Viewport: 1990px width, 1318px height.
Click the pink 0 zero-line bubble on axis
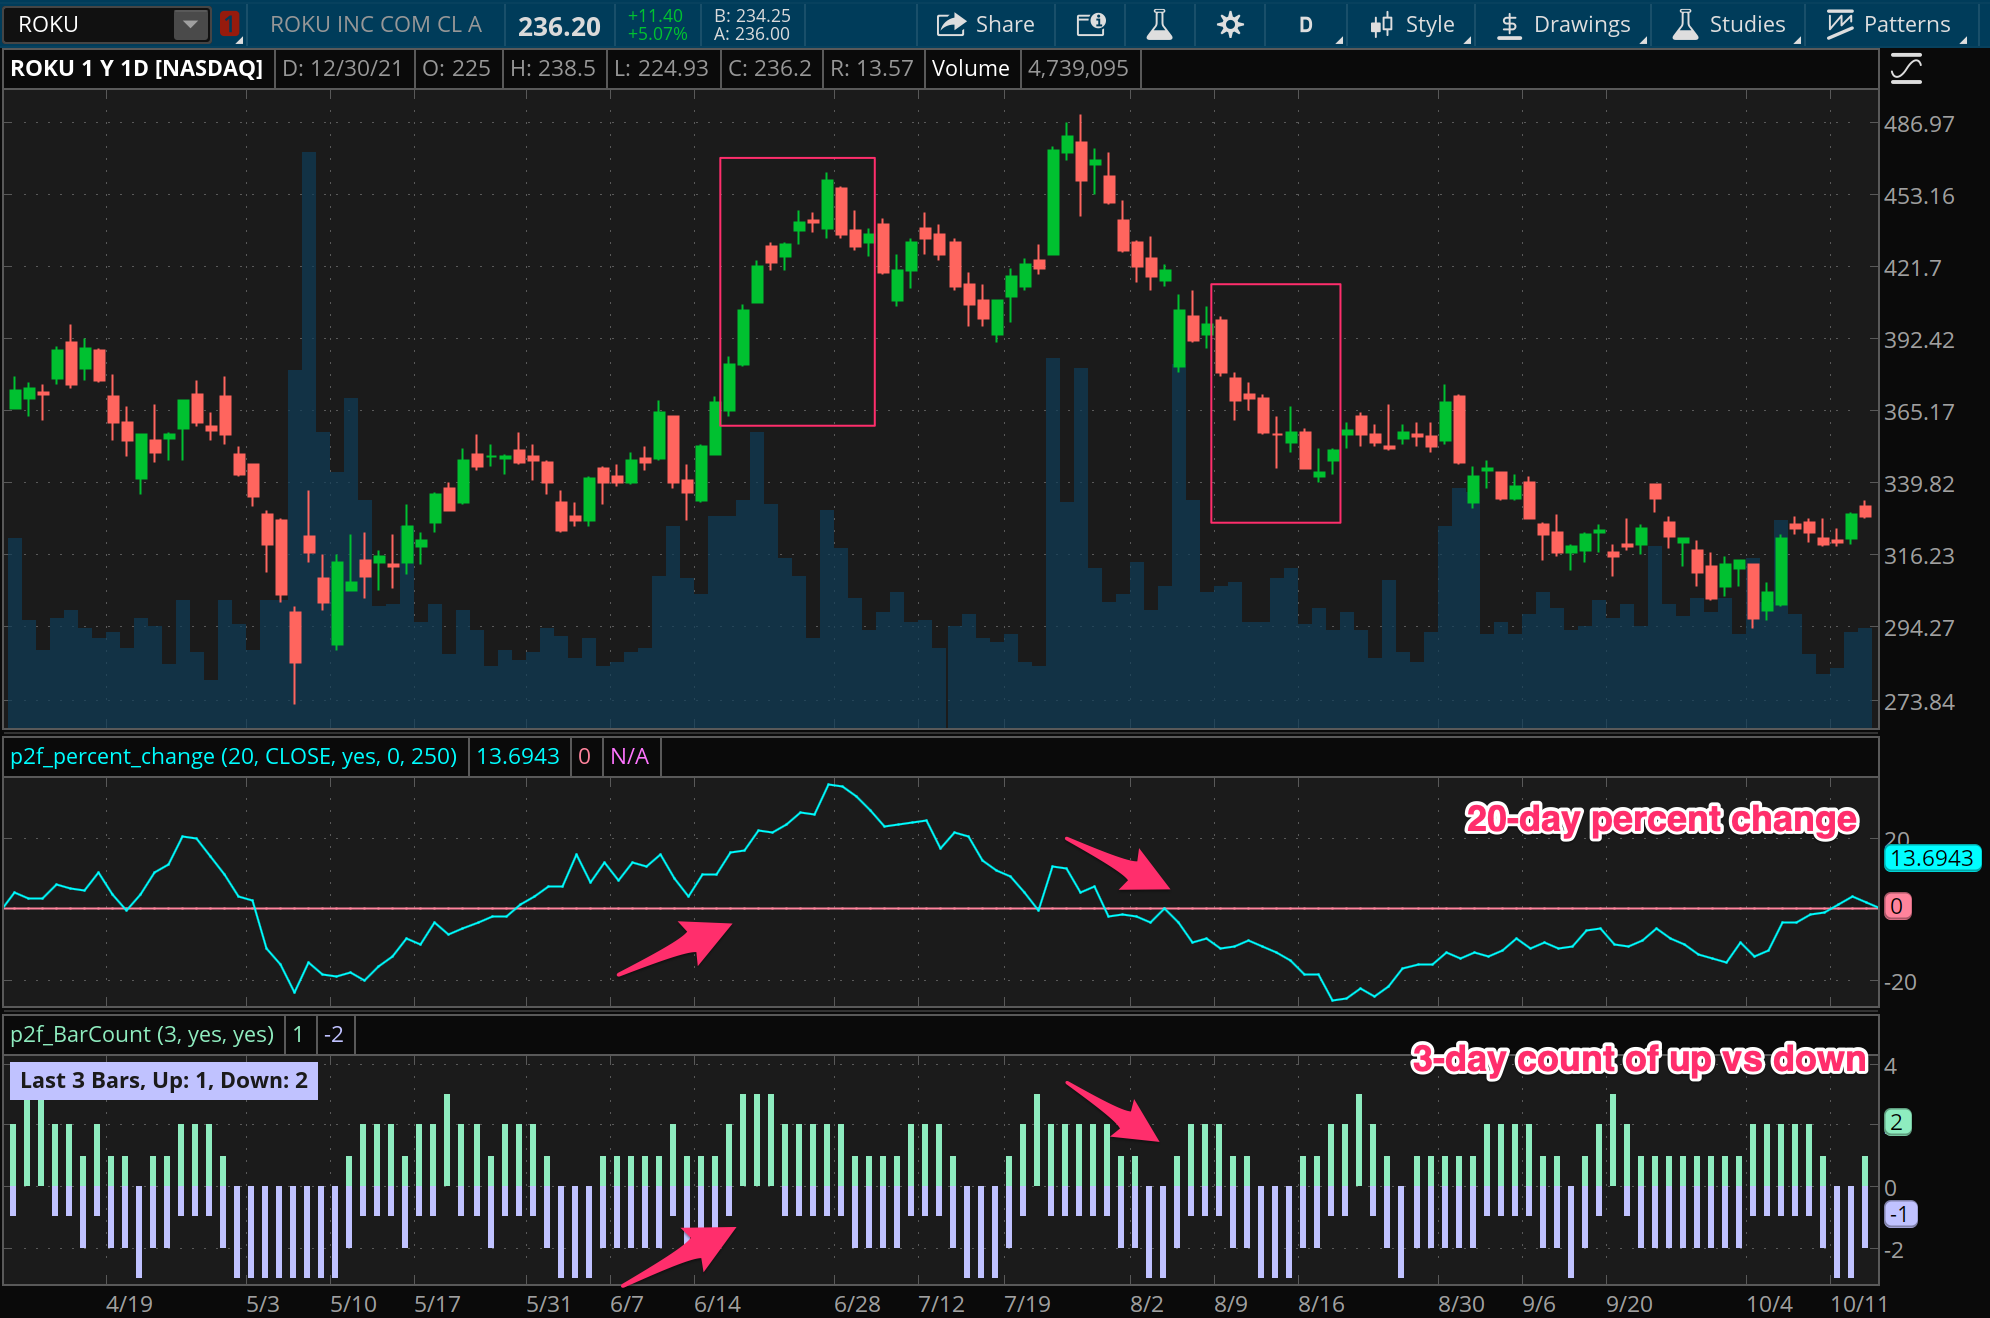tap(1897, 906)
